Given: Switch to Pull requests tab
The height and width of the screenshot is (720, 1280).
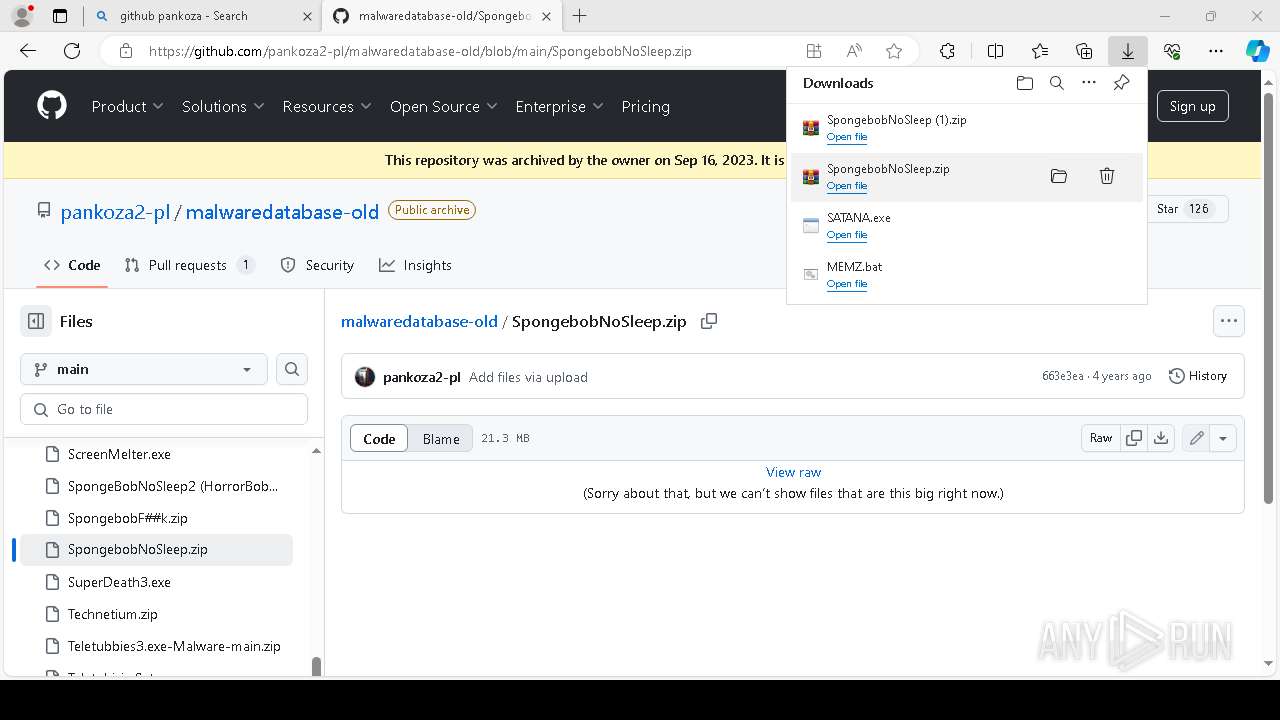Looking at the screenshot, I should coord(189,265).
